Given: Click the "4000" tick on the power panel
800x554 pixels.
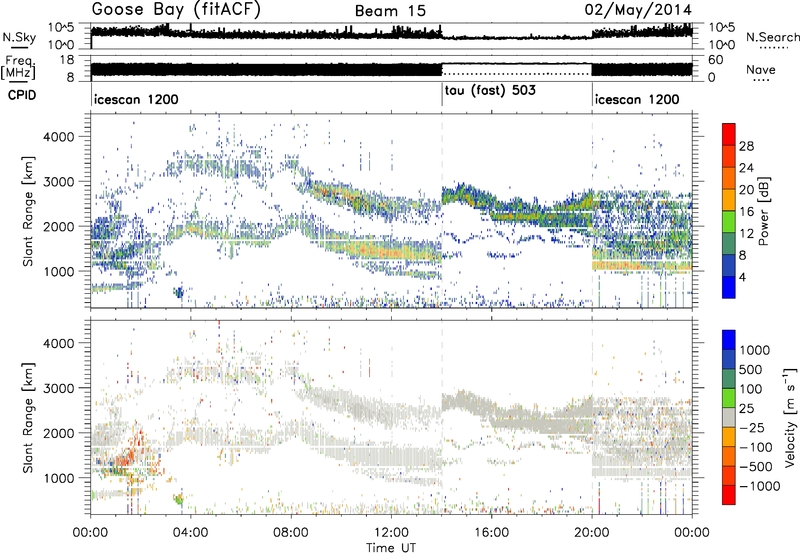Looking at the screenshot, I should tap(58, 137).
